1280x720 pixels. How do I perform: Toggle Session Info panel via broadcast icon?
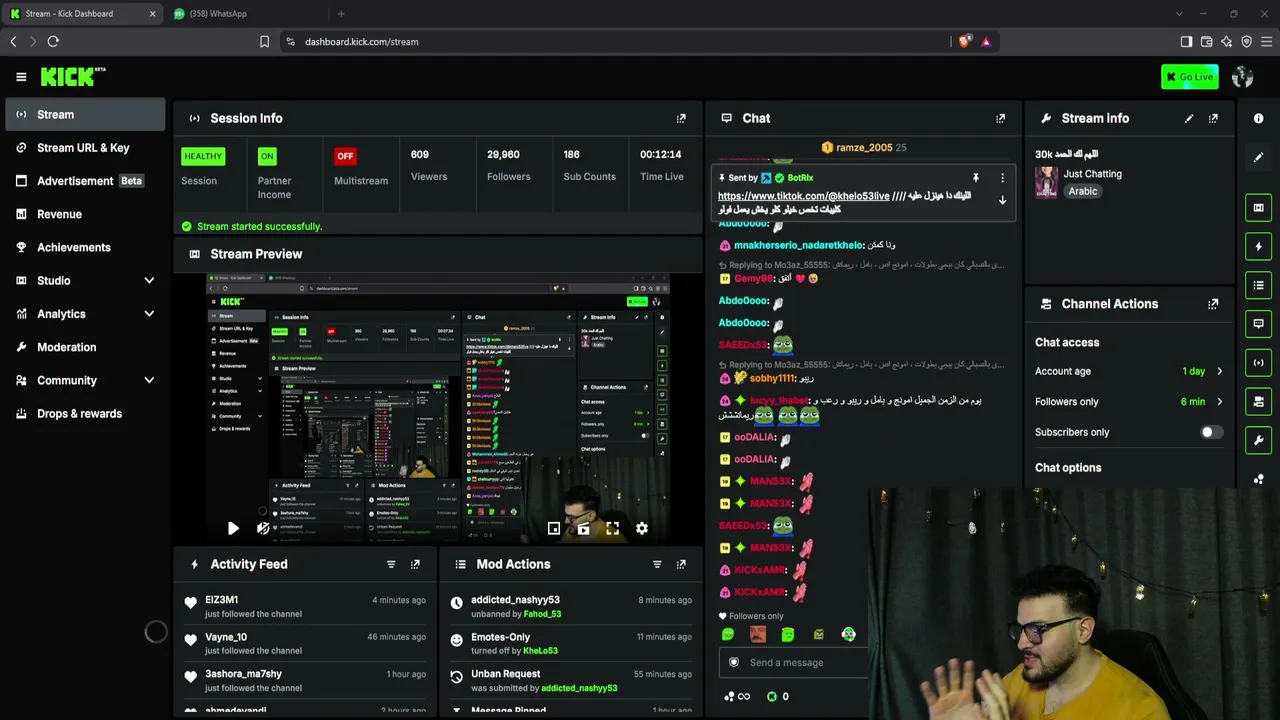point(1258,363)
